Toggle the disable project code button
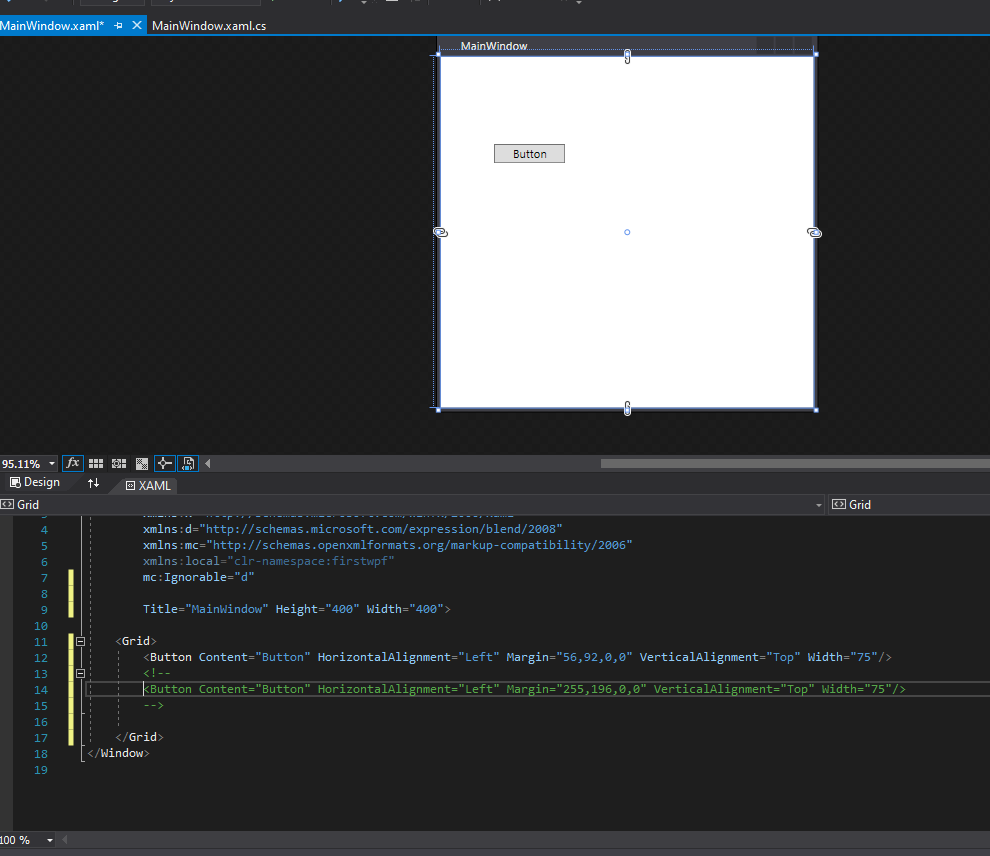Image resolution: width=990 pixels, height=856 pixels. point(188,463)
